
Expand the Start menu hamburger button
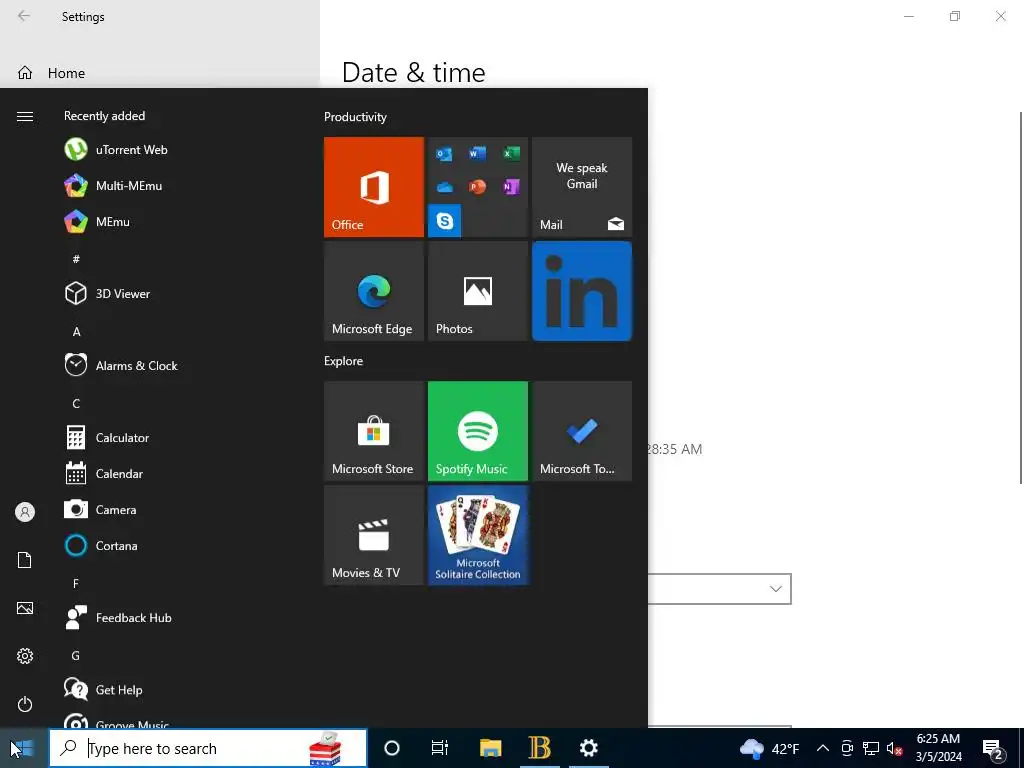pyautogui.click(x=25, y=116)
